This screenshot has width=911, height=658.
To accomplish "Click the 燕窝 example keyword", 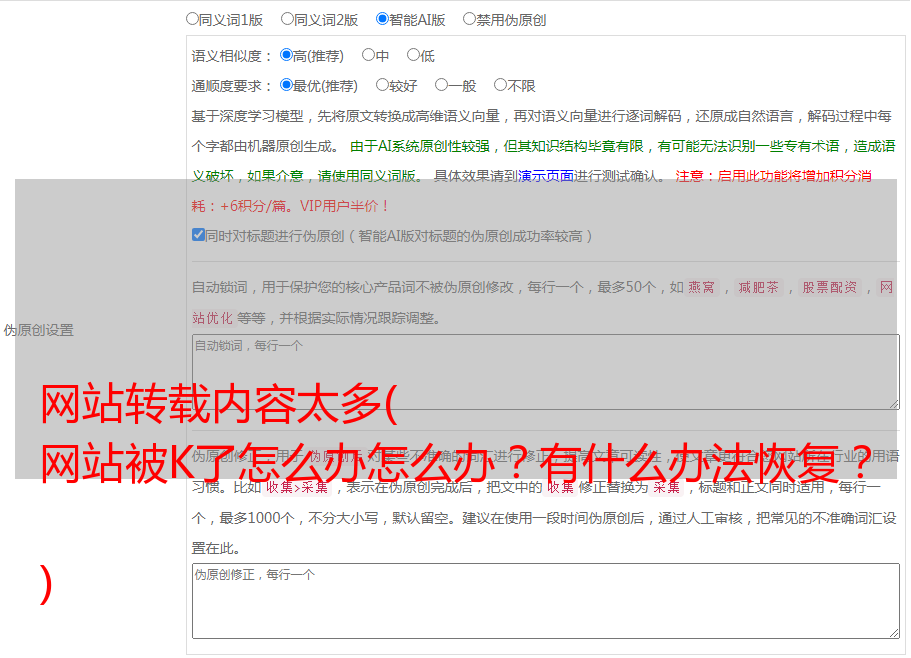I will [701, 287].
